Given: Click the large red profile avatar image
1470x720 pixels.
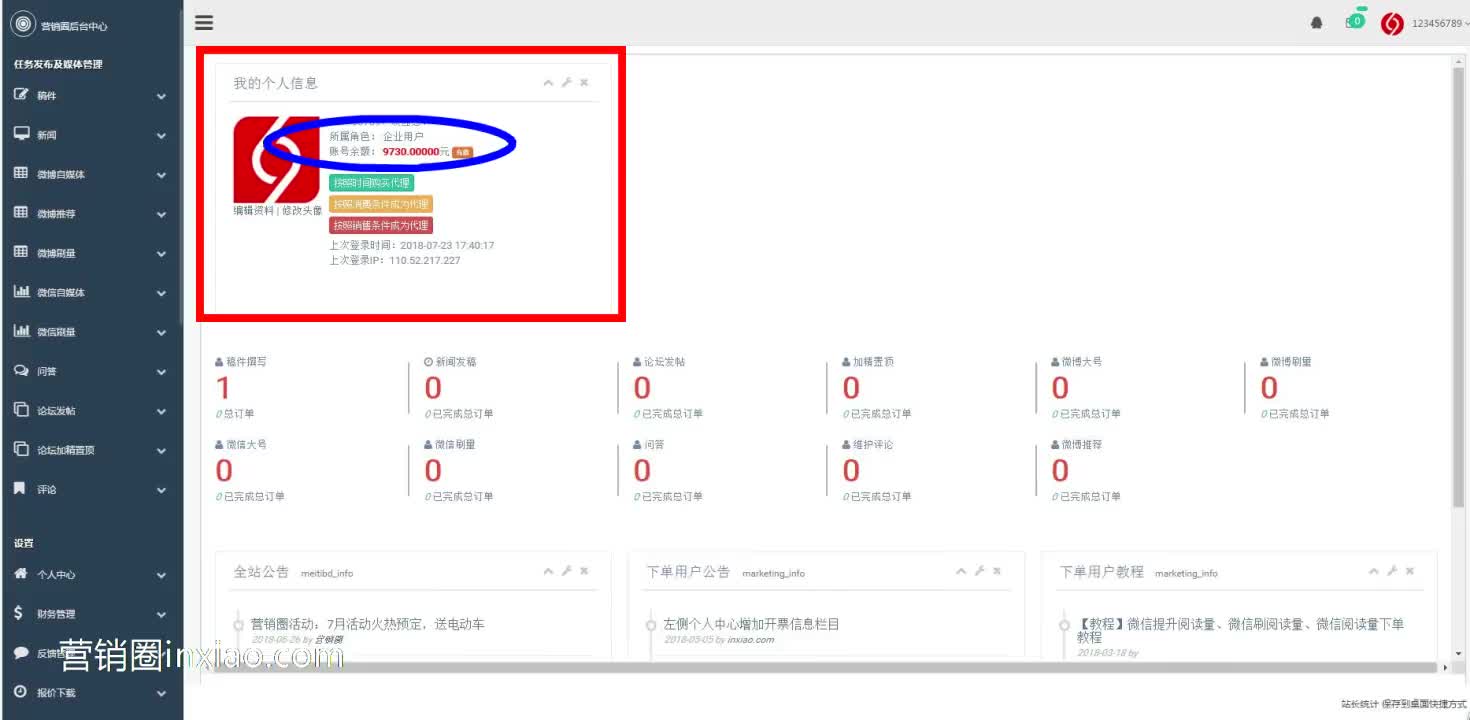Looking at the screenshot, I should [277, 160].
